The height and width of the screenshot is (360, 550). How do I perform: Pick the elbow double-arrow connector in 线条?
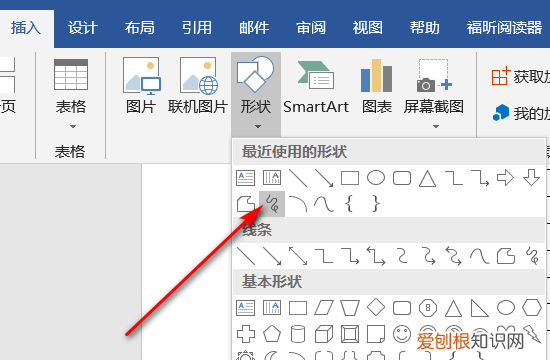pos(376,256)
